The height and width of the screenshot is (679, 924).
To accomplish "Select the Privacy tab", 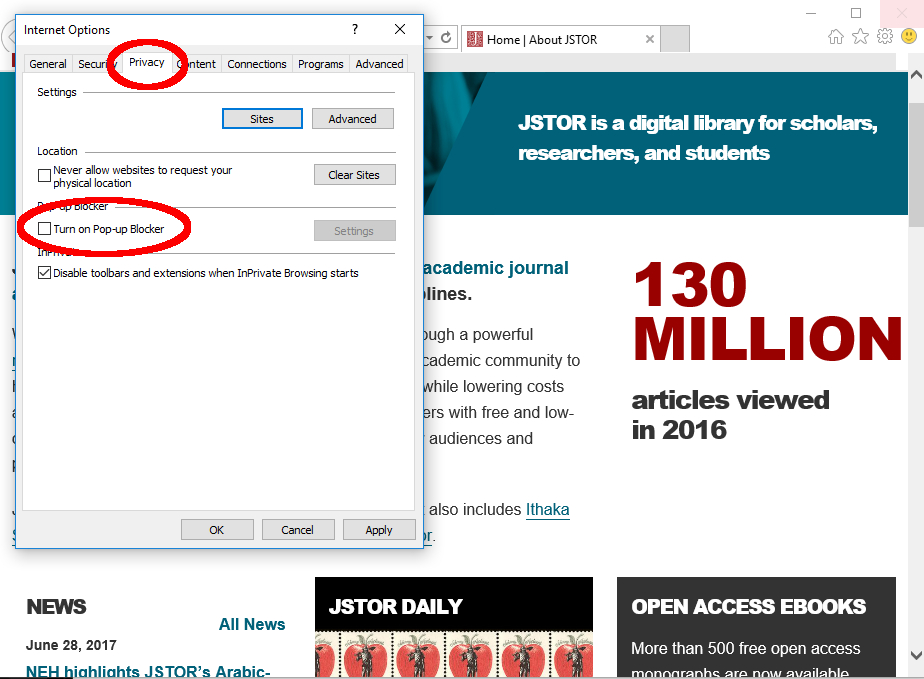I will (x=147, y=62).
